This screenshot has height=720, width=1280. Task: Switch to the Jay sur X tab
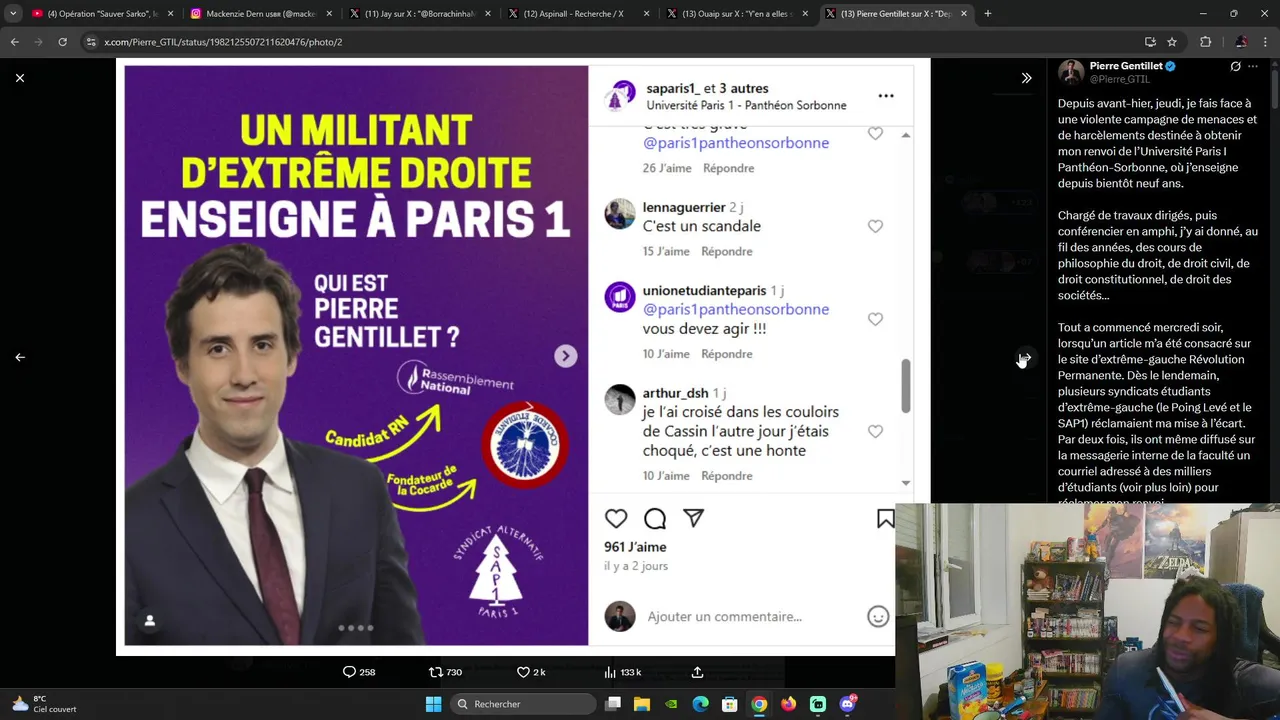pos(419,14)
